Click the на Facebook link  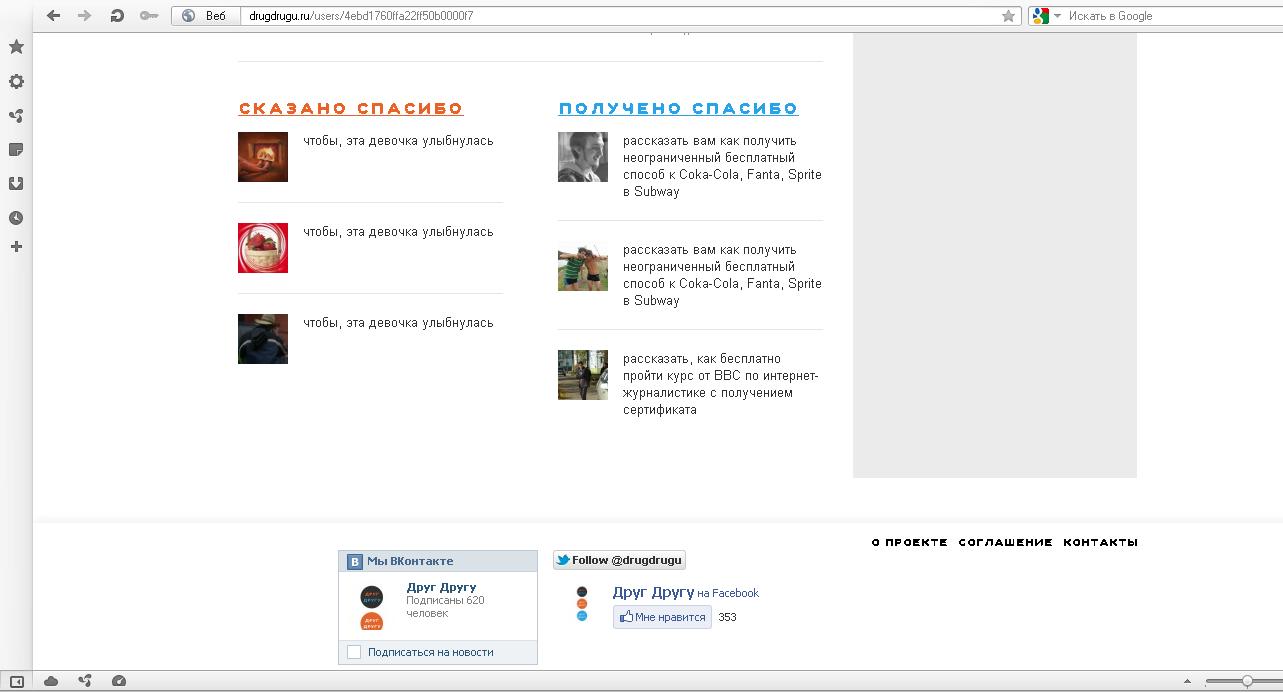pos(728,593)
